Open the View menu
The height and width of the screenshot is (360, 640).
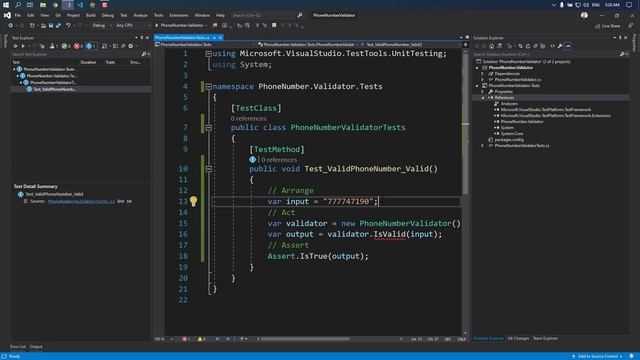click(44, 15)
